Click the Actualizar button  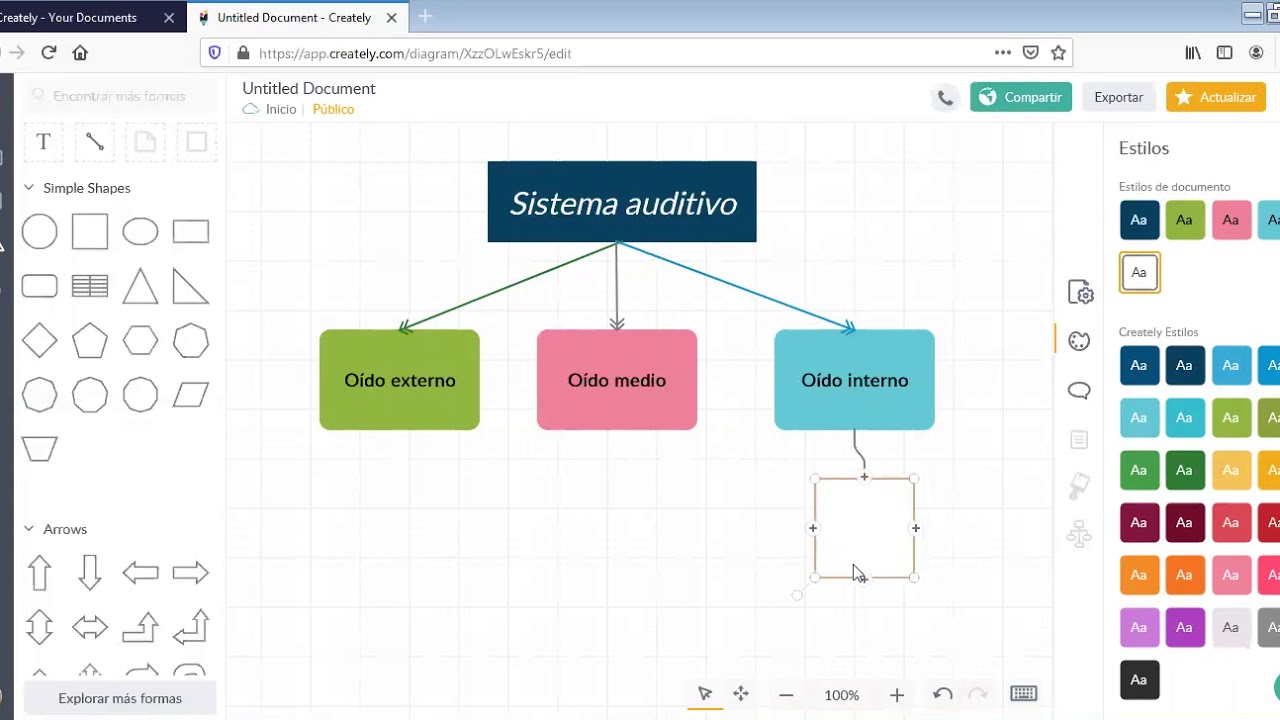coord(1216,97)
